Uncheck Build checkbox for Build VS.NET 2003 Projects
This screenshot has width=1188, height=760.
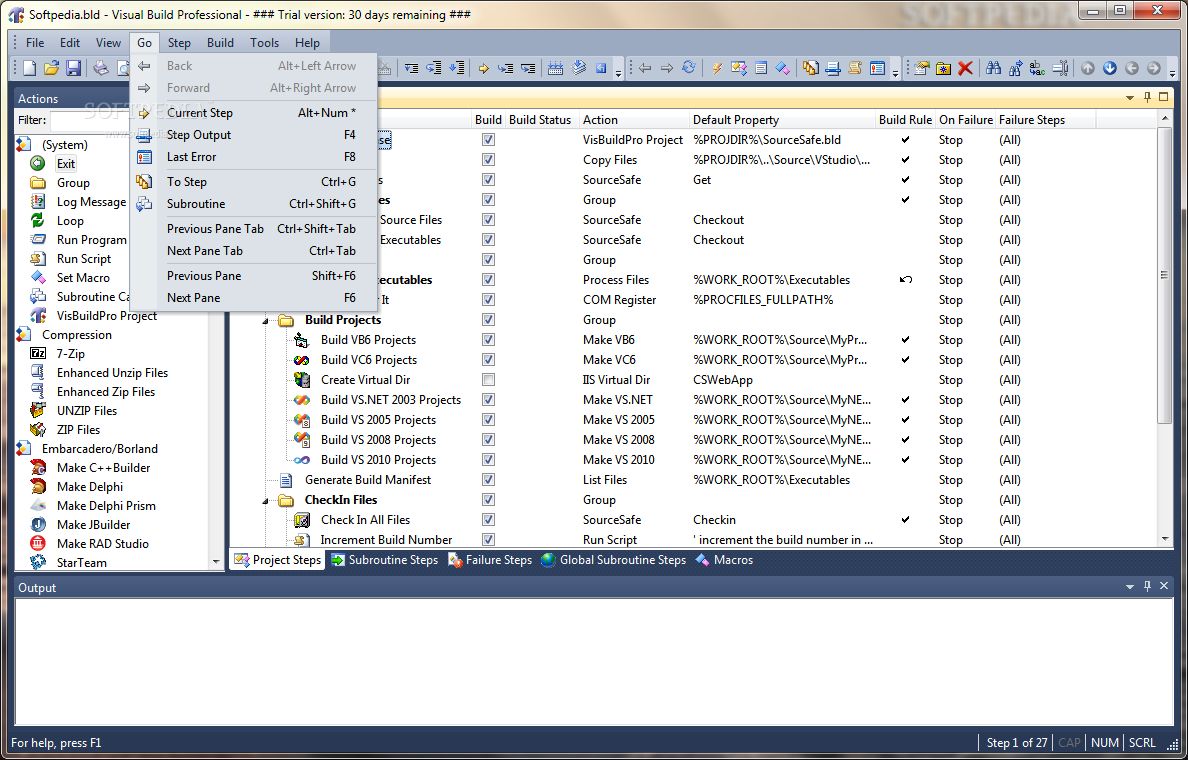click(489, 399)
